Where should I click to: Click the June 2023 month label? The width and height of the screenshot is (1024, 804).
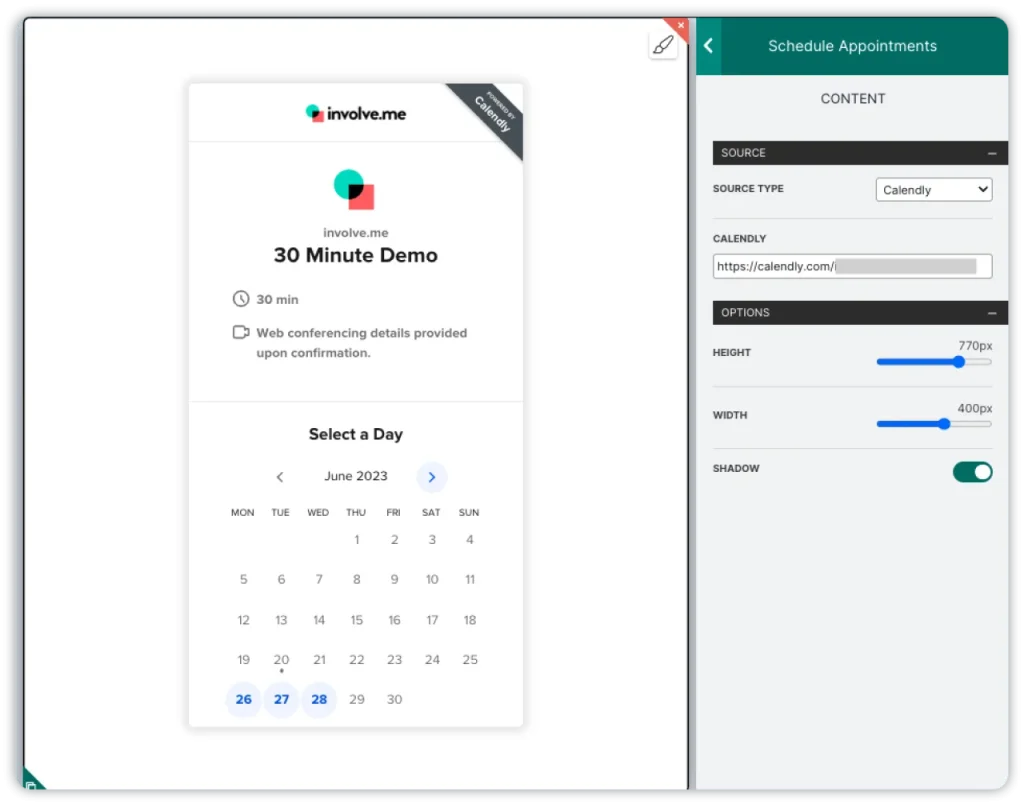coord(356,476)
